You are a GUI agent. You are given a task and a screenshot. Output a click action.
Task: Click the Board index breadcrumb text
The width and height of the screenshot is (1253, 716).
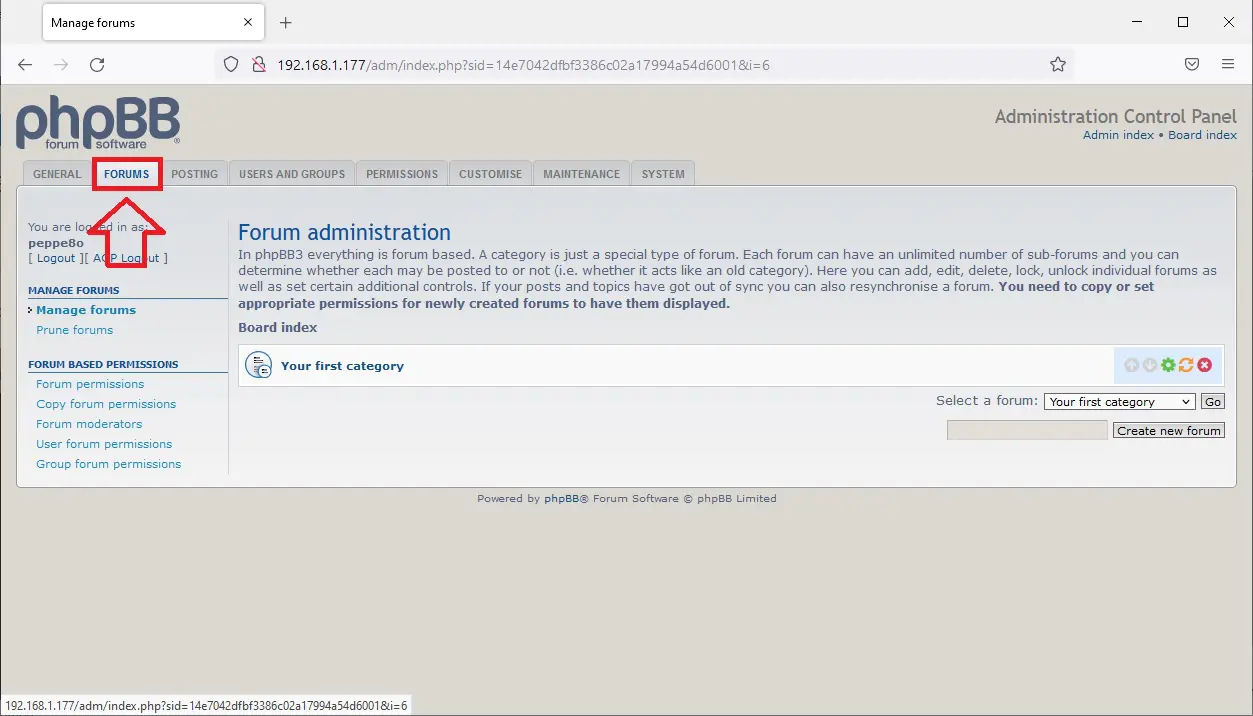278,327
